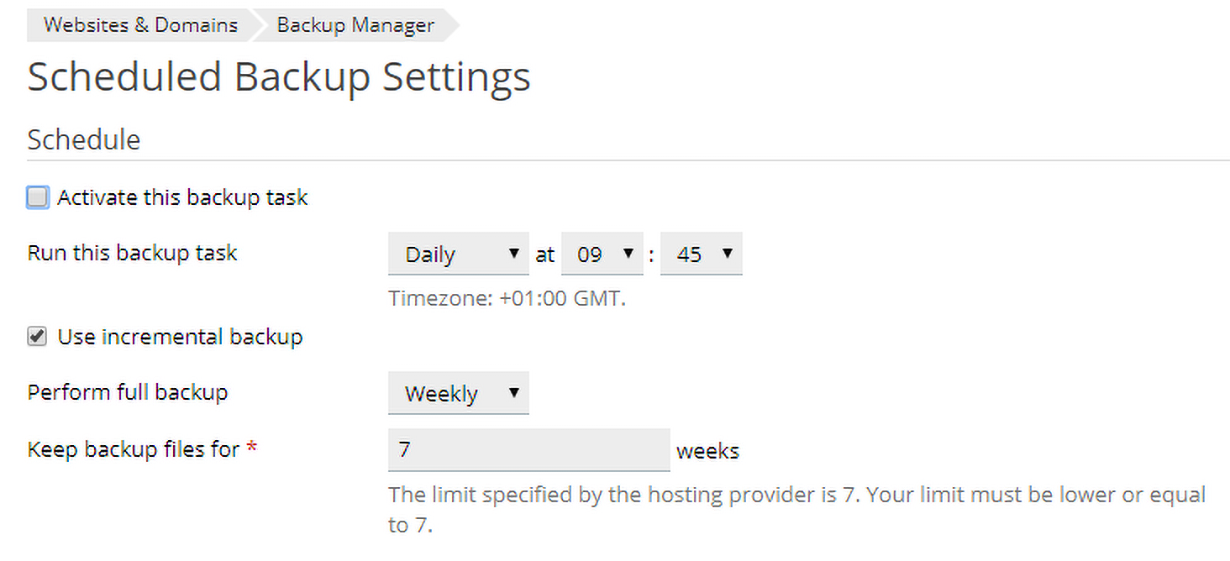Click the Scheduled Backup Settings page heading
Screen dimensions: 1230x561
278,78
